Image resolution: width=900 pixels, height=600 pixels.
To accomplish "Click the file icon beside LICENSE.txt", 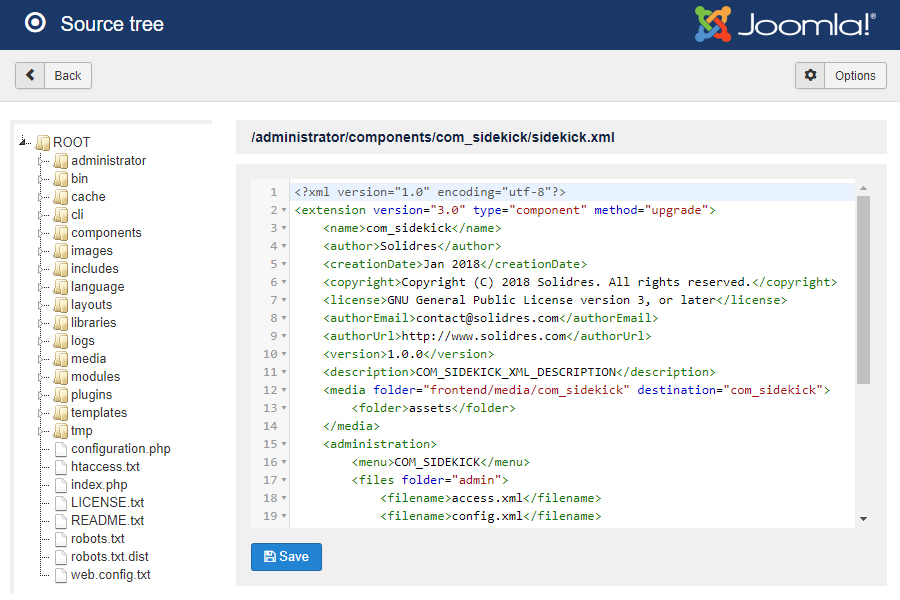I will click(59, 503).
